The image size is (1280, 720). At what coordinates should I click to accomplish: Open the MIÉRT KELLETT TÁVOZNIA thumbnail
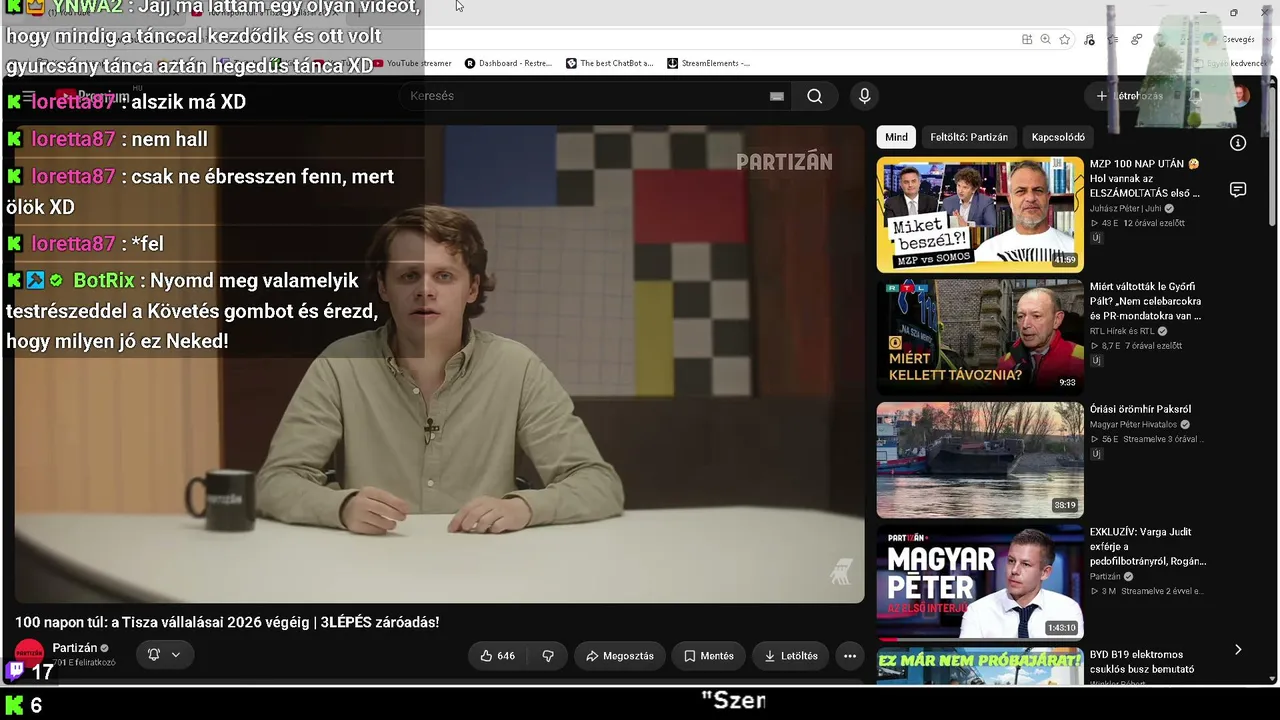pyautogui.click(x=980, y=337)
